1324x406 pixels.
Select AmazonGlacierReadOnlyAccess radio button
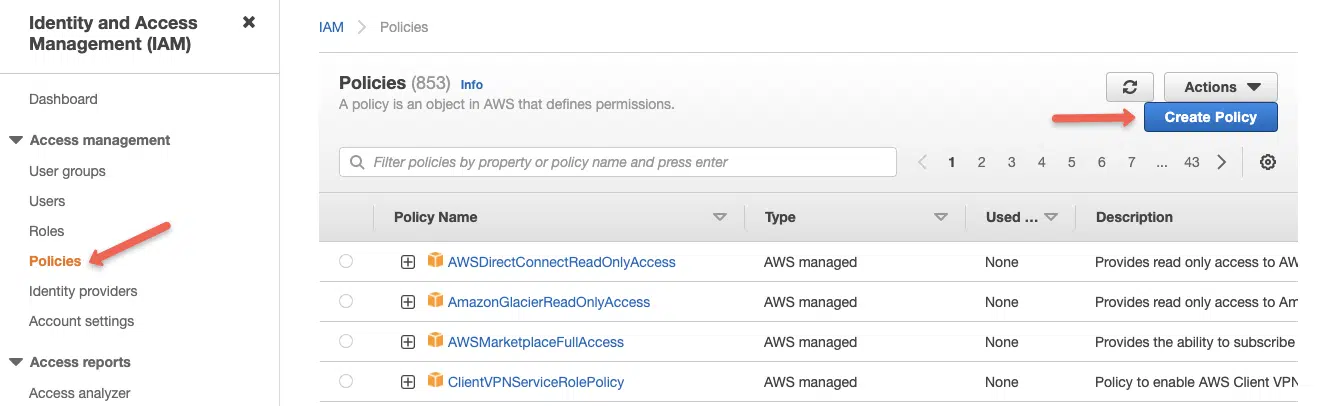(x=346, y=301)
